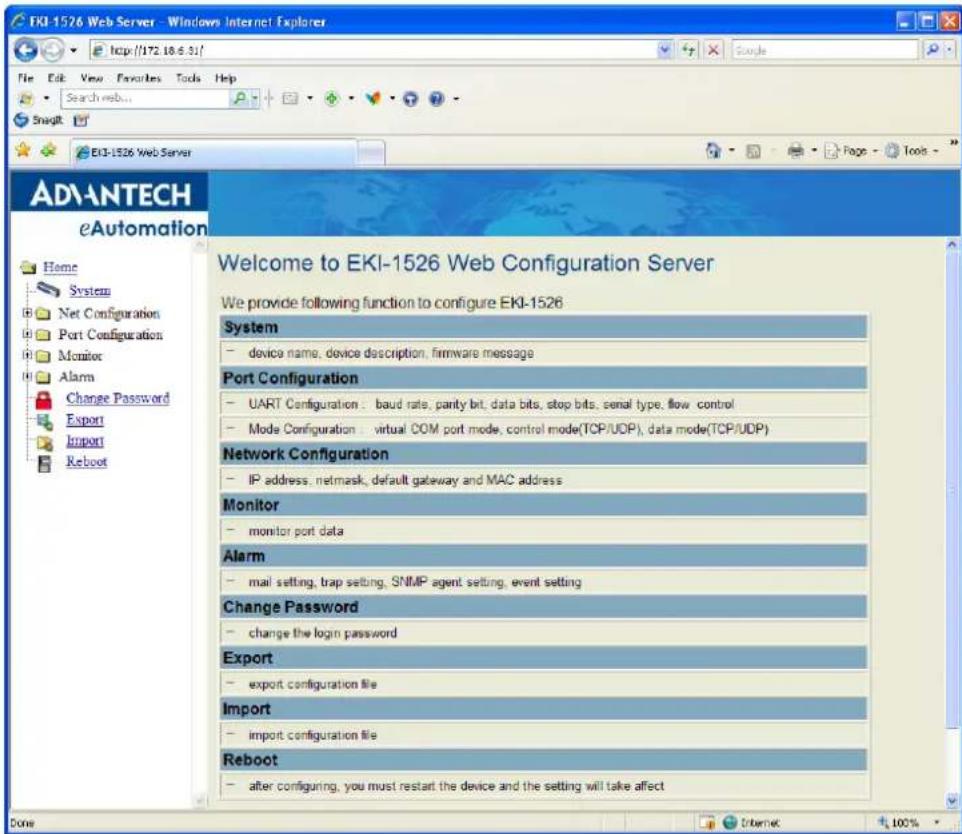The height and width of the screenshot is (834, 962).
Task: Show more commands with the double chevron
Action: pyautogui.click(x=953, y=143)
